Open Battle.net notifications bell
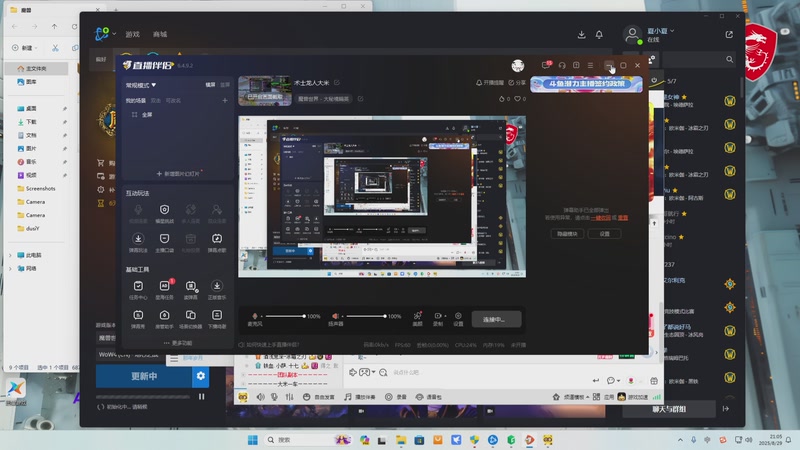800x450 pixels. [599, 34]
